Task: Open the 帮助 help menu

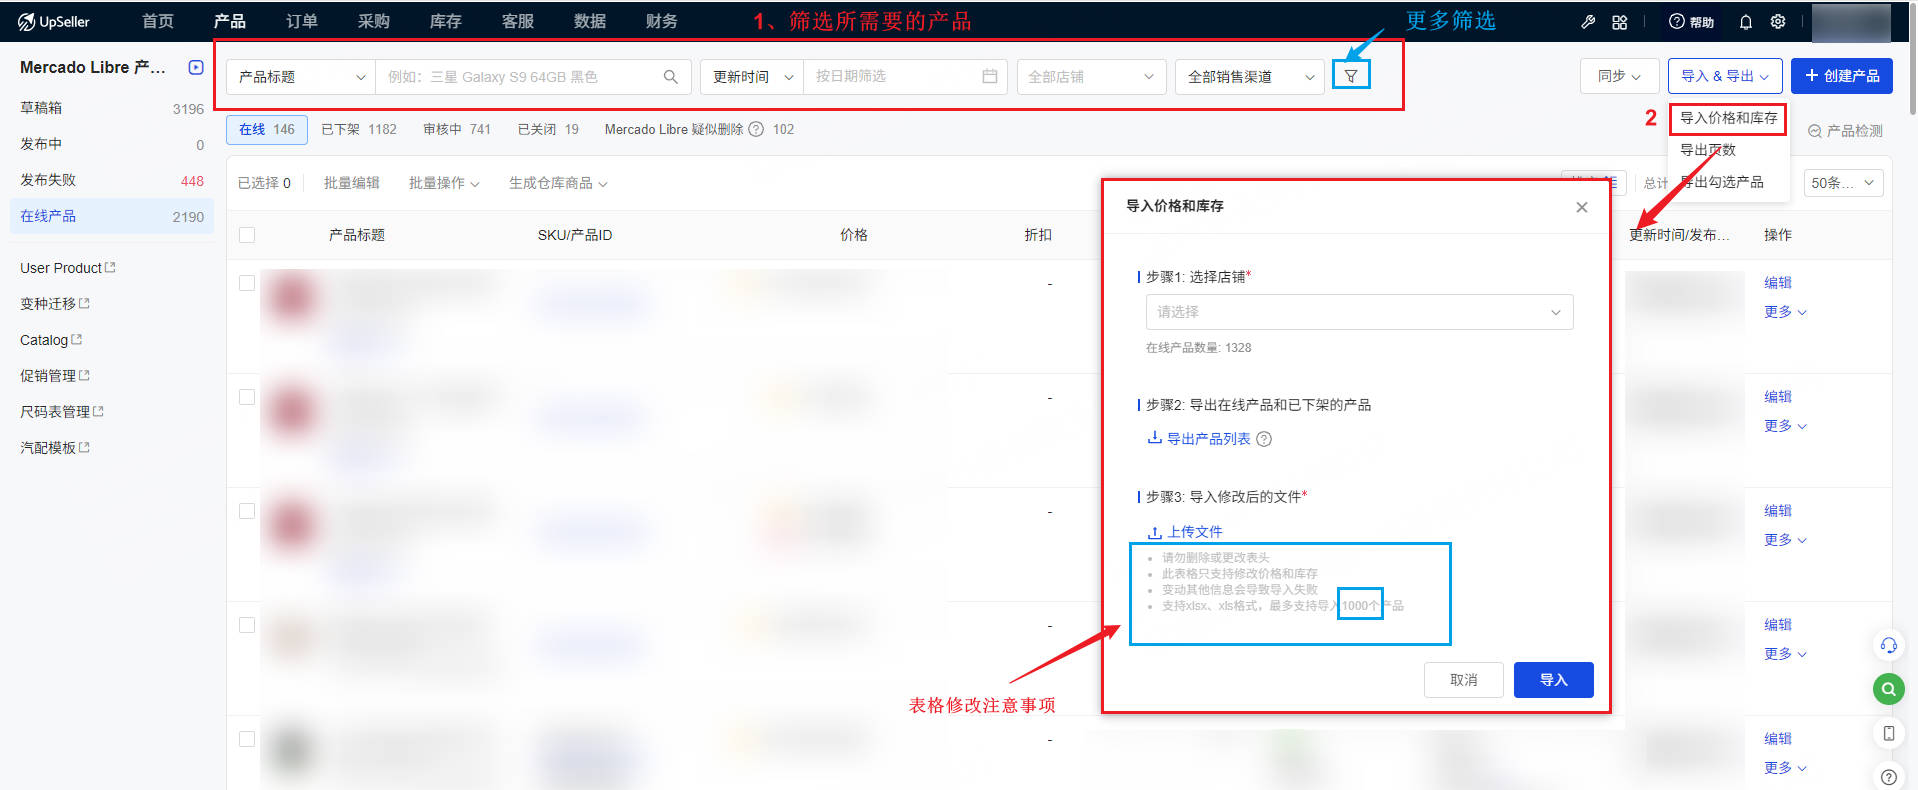Action: tap(1691, 21)
